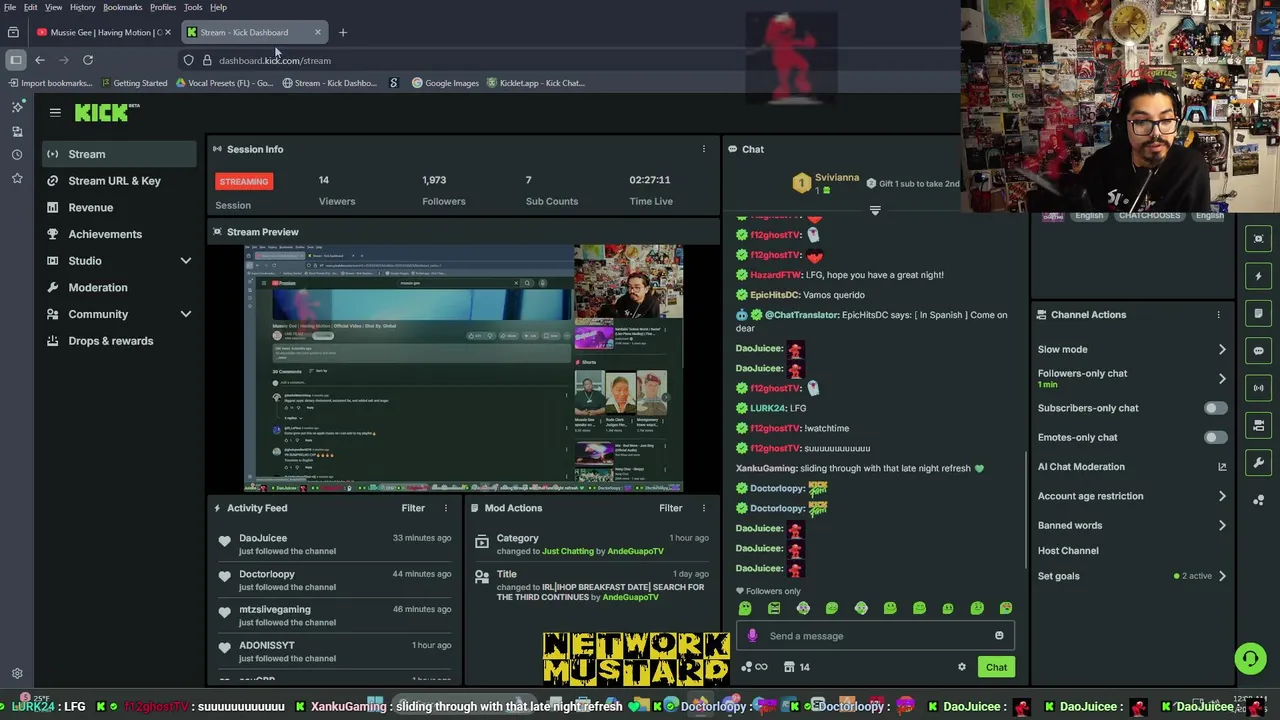
Task: Click the lightning bolt icon in right rail
Action: coord(1259,276)
